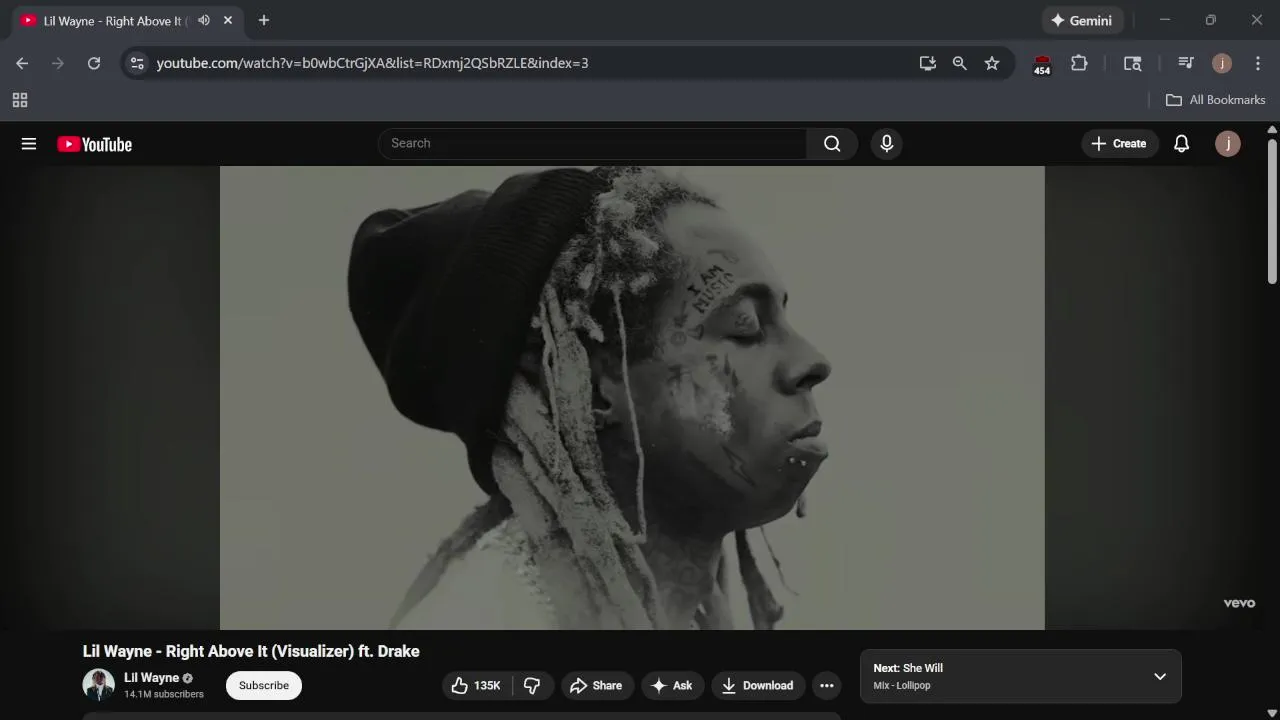
Task: Open Chrome extensions puzzle icon
Action: pyautogui.click(x=1079, y=63)
